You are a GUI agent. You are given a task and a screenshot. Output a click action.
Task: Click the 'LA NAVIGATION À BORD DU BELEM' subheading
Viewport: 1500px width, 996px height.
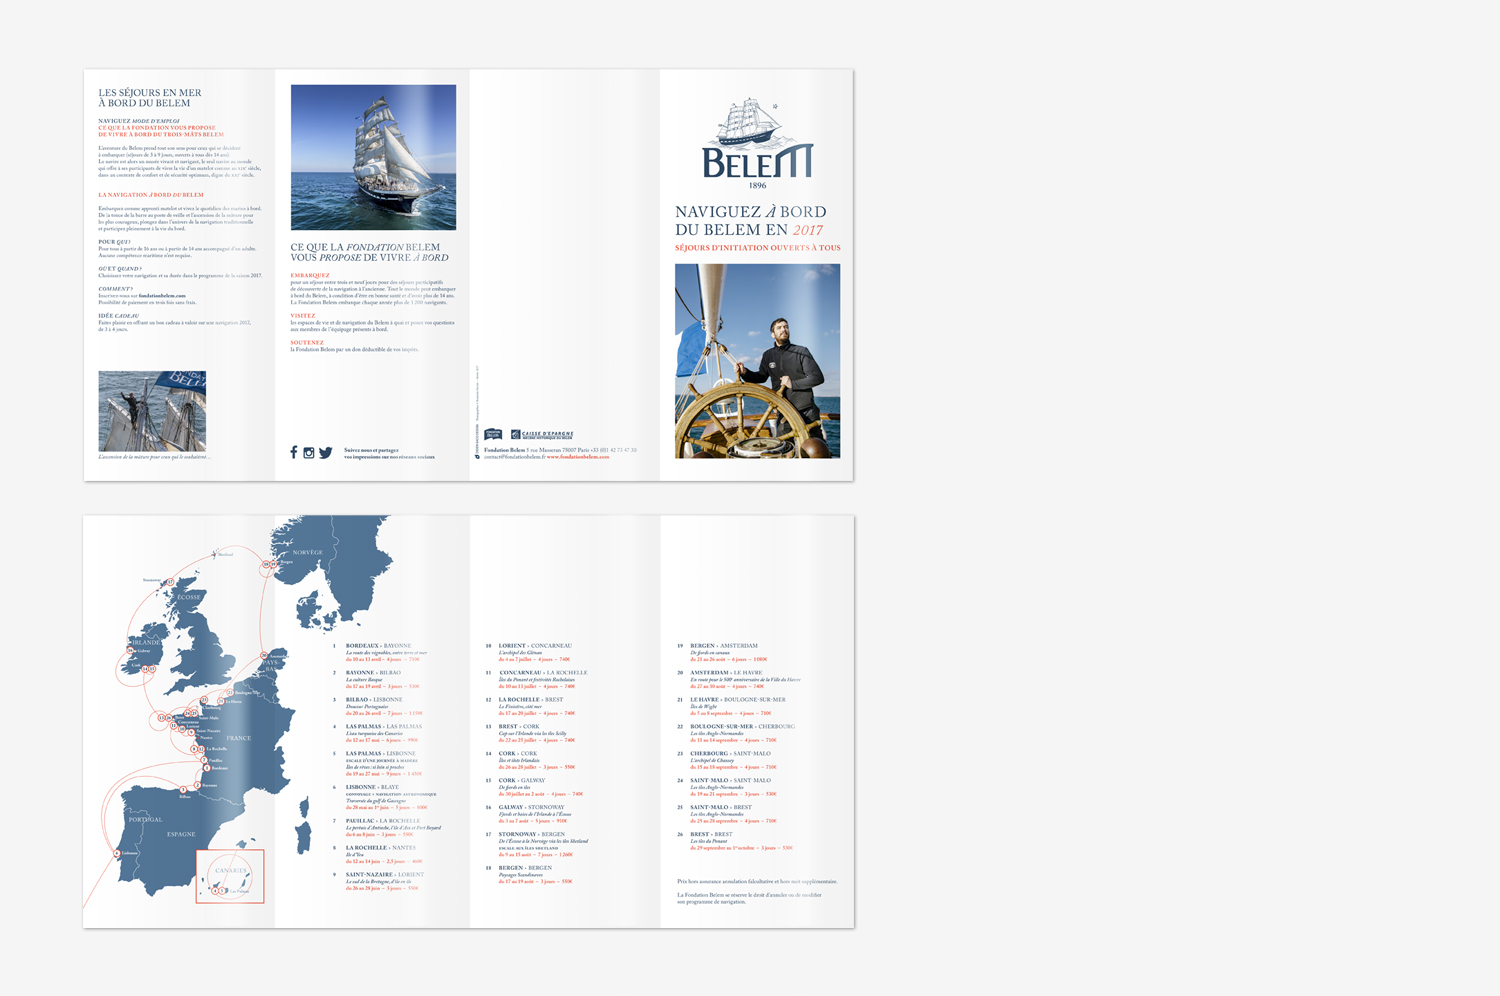[151, 195]
